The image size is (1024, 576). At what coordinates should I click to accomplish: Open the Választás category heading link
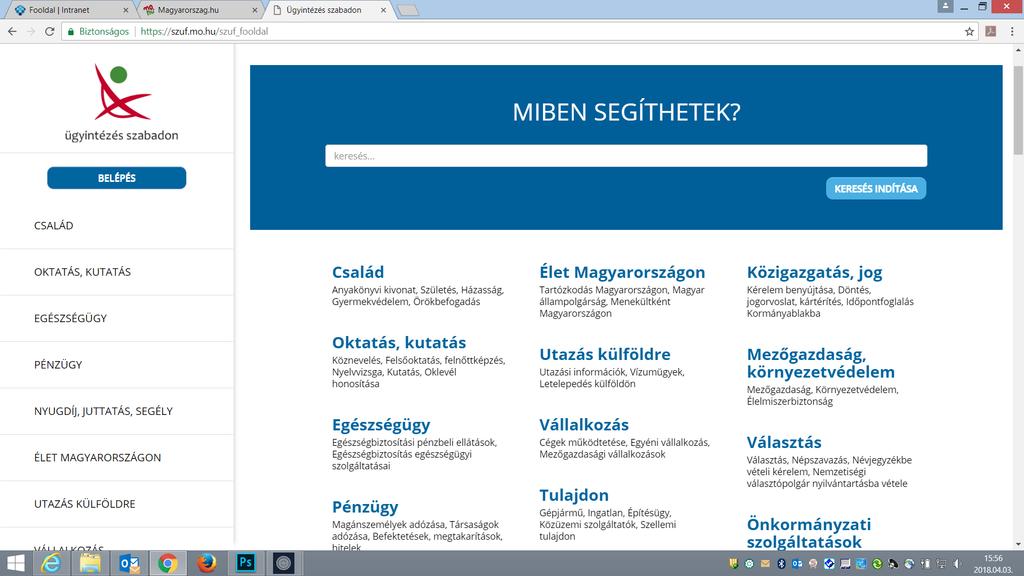(784, 443)
